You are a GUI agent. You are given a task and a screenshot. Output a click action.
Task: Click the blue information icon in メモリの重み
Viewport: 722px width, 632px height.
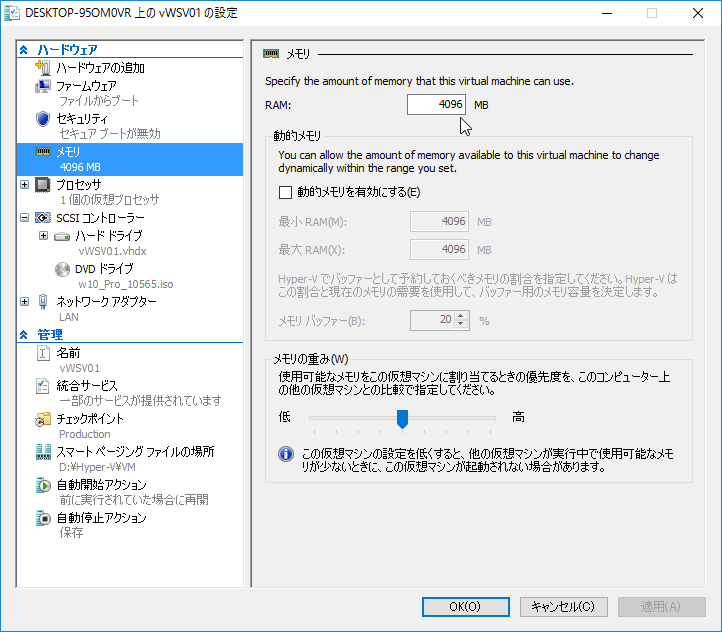[286, 454]
